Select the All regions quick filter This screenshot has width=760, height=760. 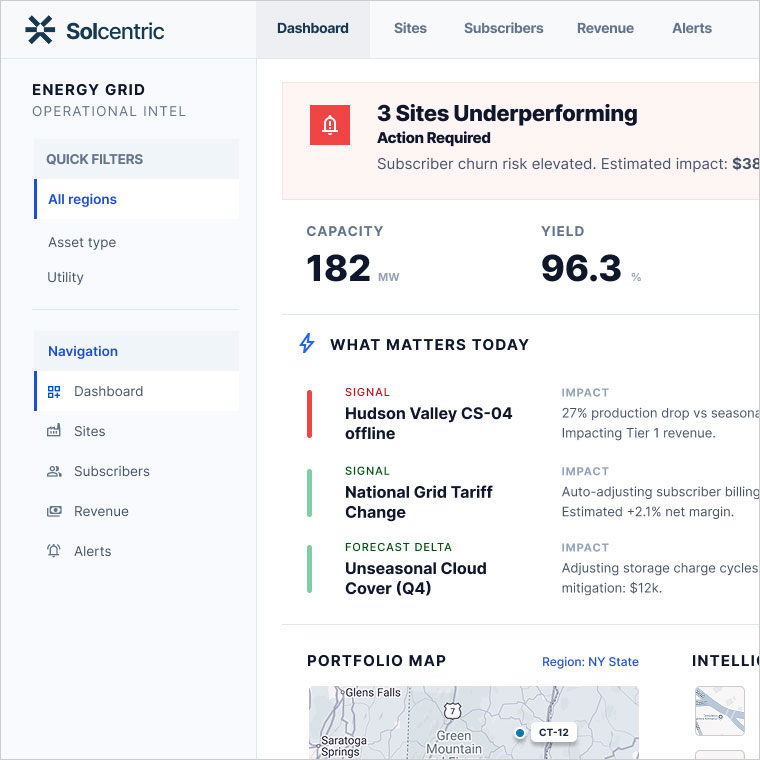point(83,200)
